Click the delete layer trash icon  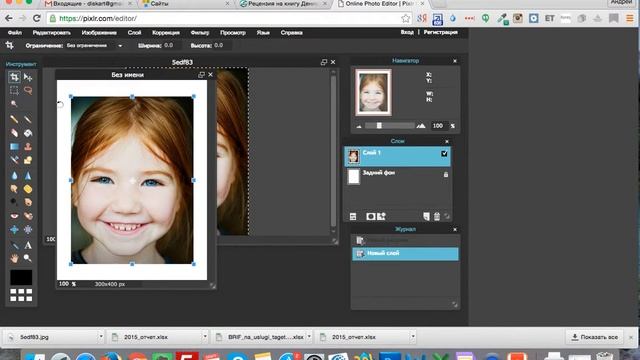(437, 216)
